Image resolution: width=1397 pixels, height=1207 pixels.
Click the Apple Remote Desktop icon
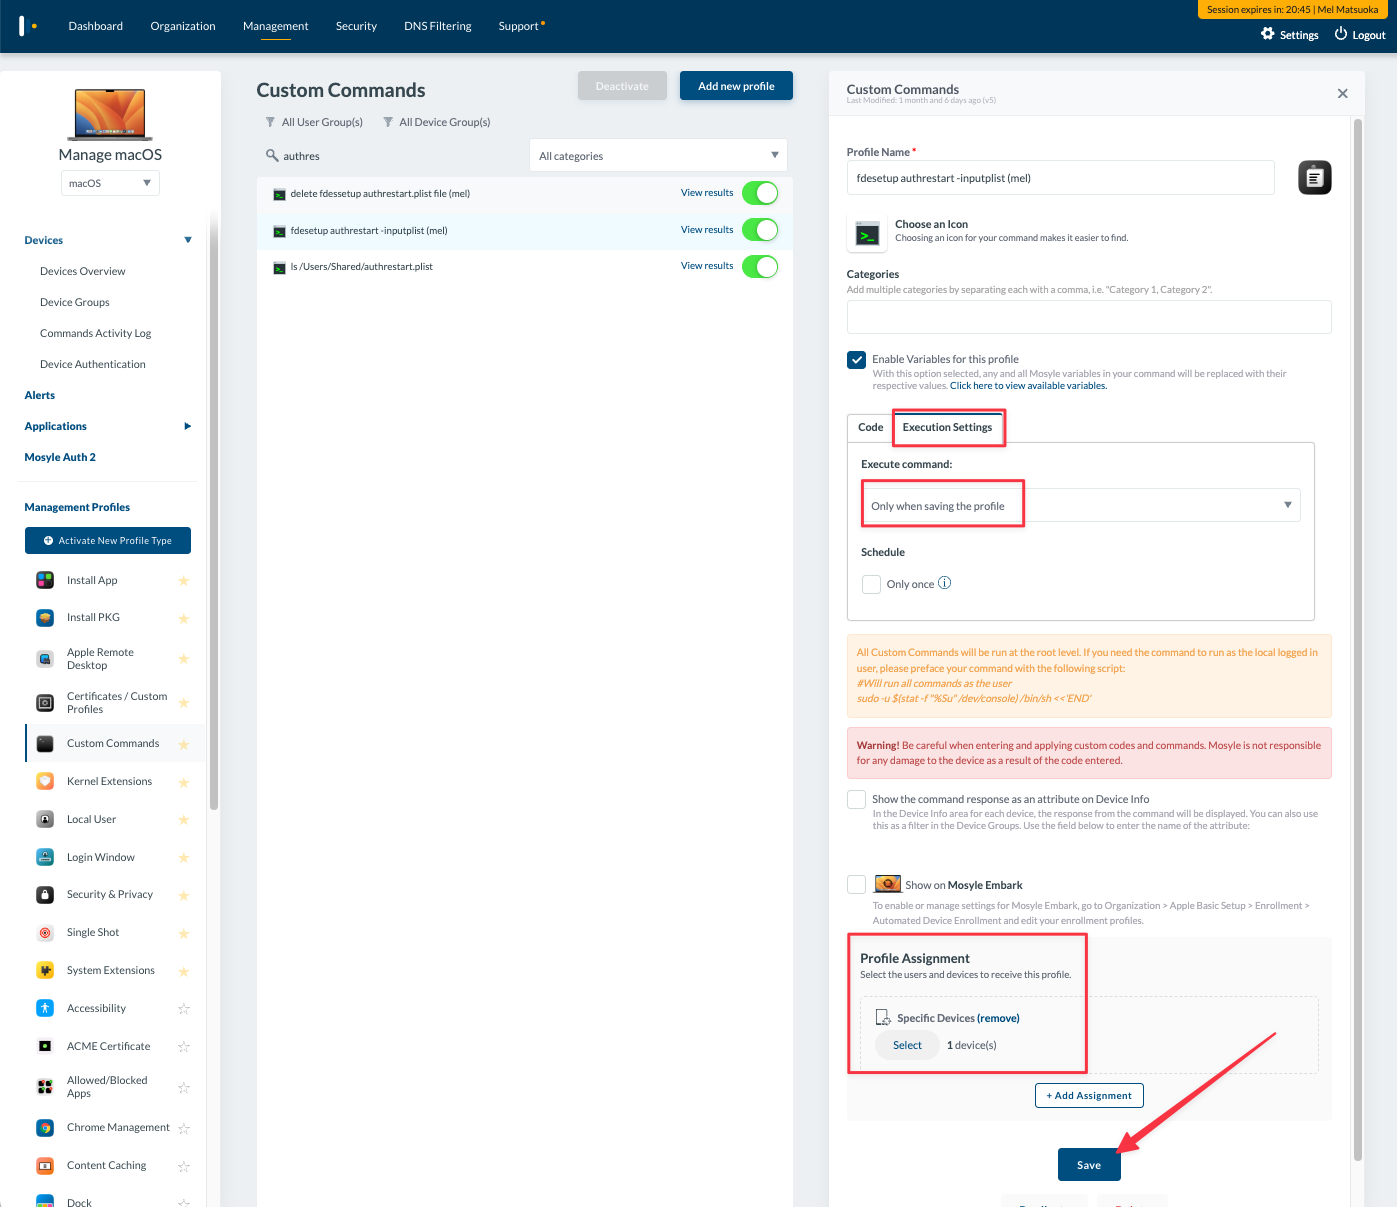(x=45, y=659)
